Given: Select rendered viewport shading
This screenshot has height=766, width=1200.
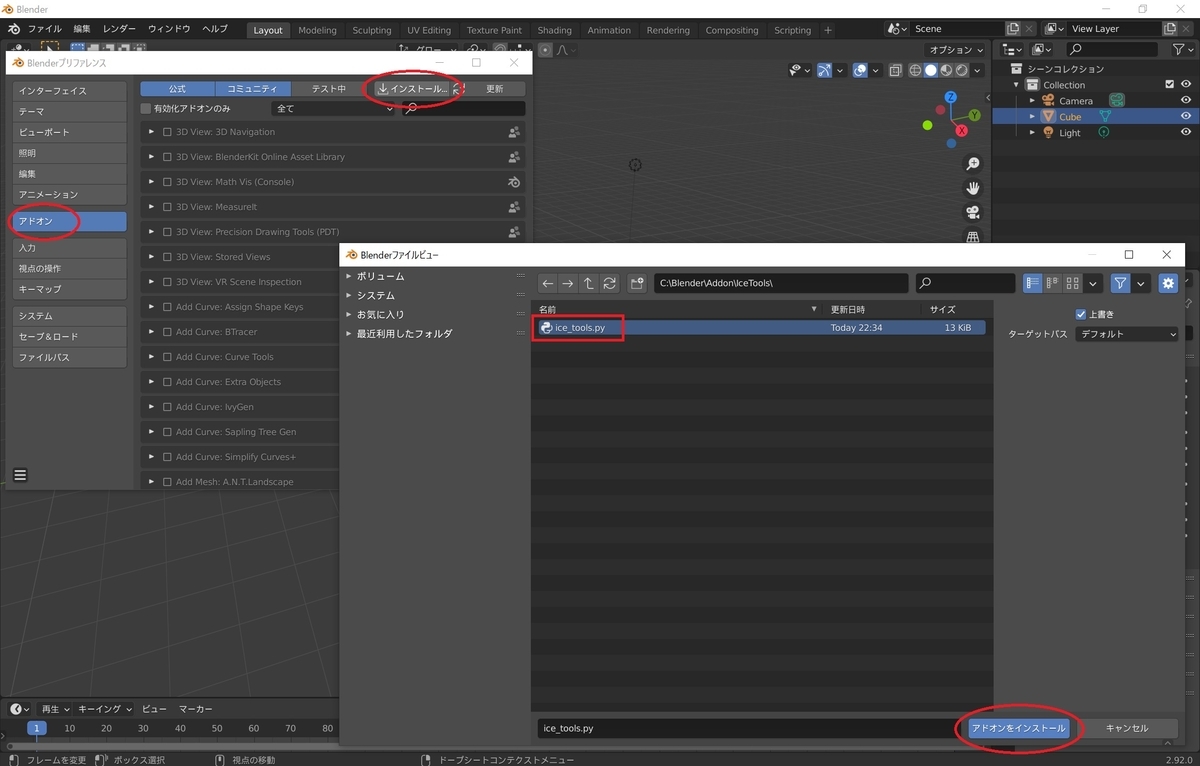Looking at the screenshot, I should tap(962, 70).
